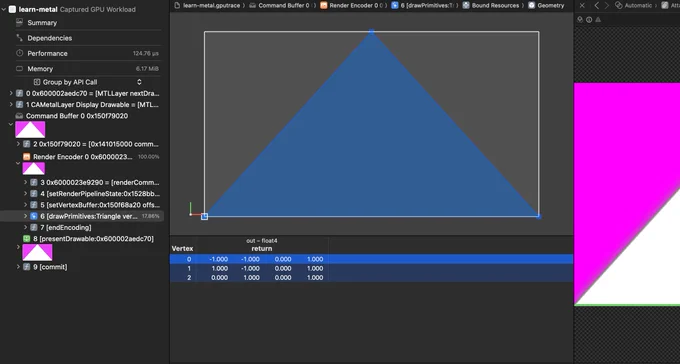
Task: Click the presentDrawable green icon
Action: [26, 239]
